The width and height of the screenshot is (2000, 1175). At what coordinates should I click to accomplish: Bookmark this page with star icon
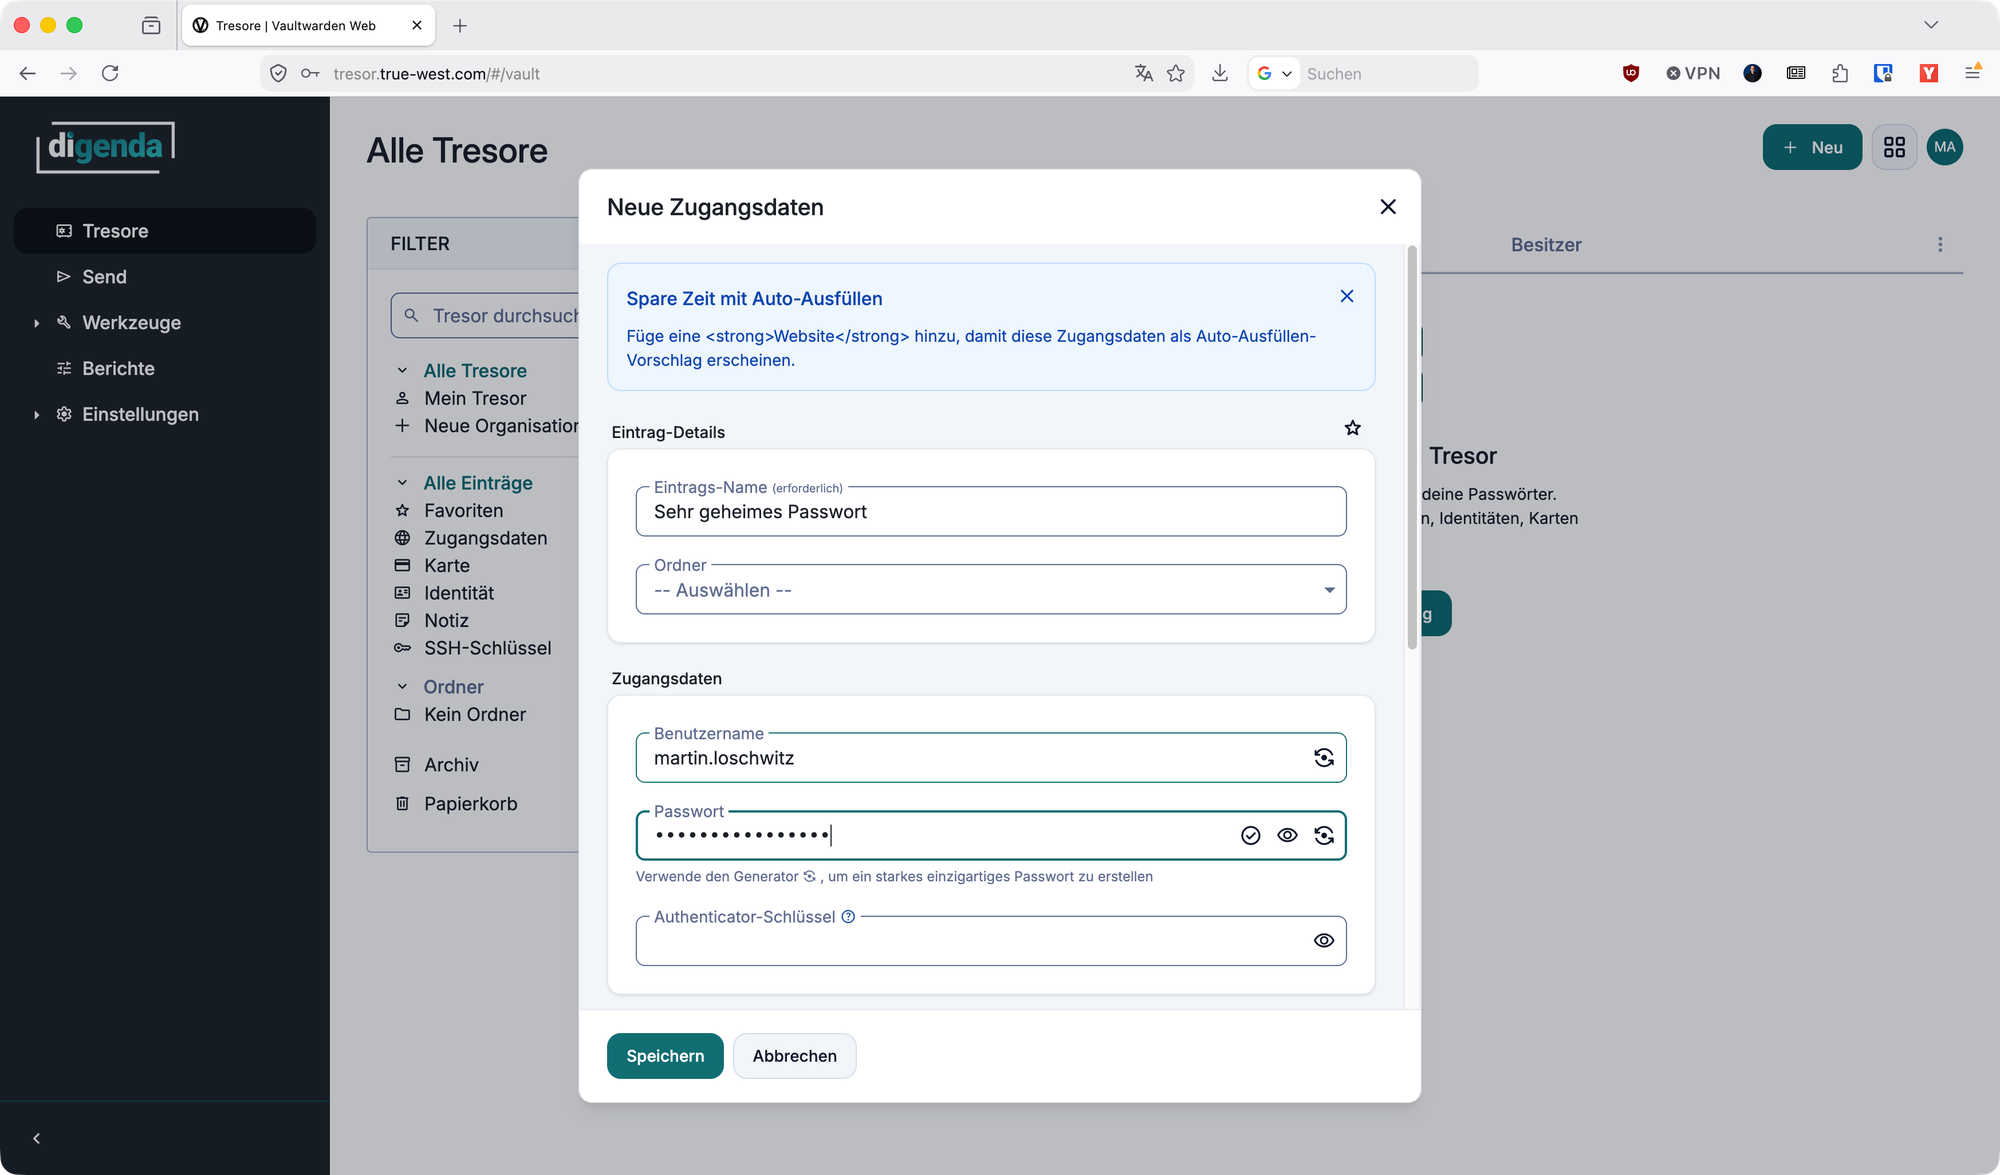pyautogui.click(x=1176, y=73)
